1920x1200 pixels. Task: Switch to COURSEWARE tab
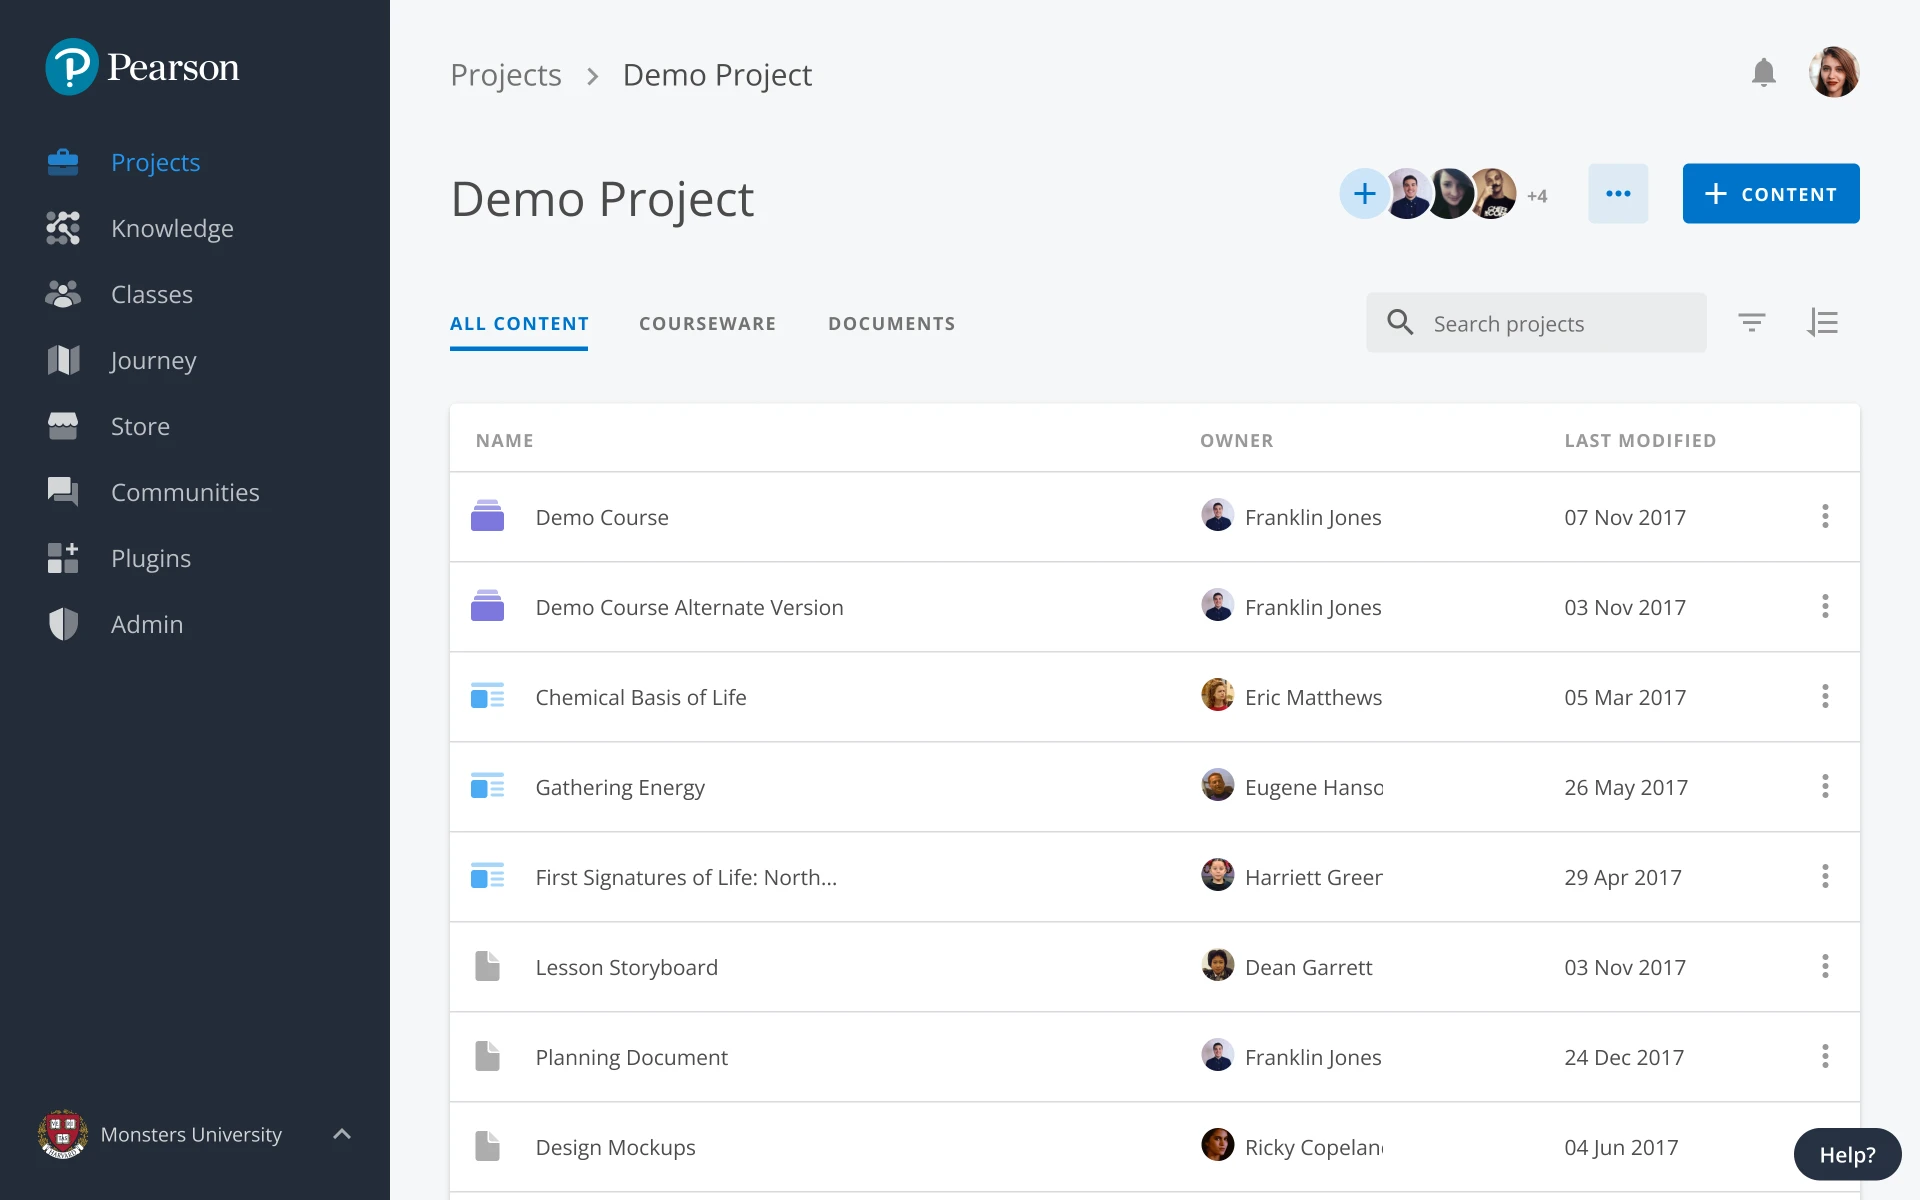[708, 324]
